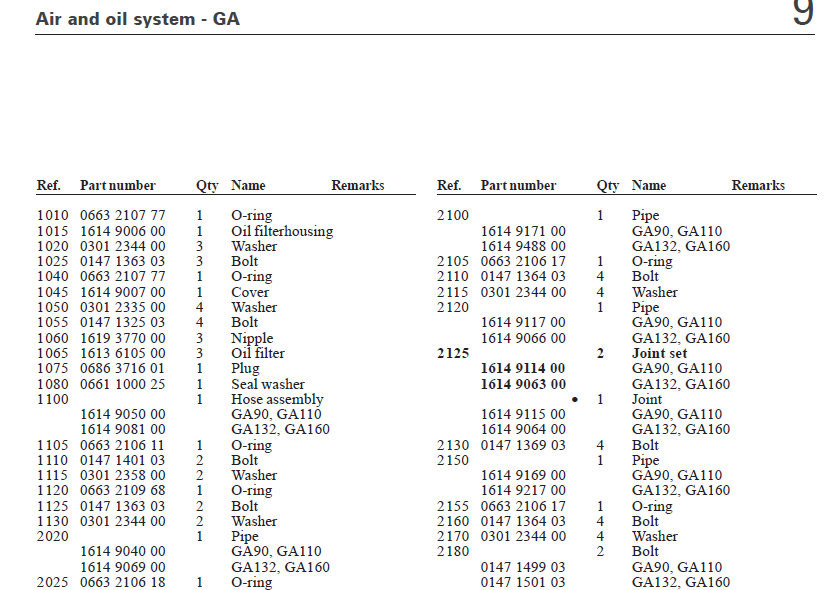The height and width of the screenshot is (590, 837).
Task: Select ref number 2115
Action: 453,292
